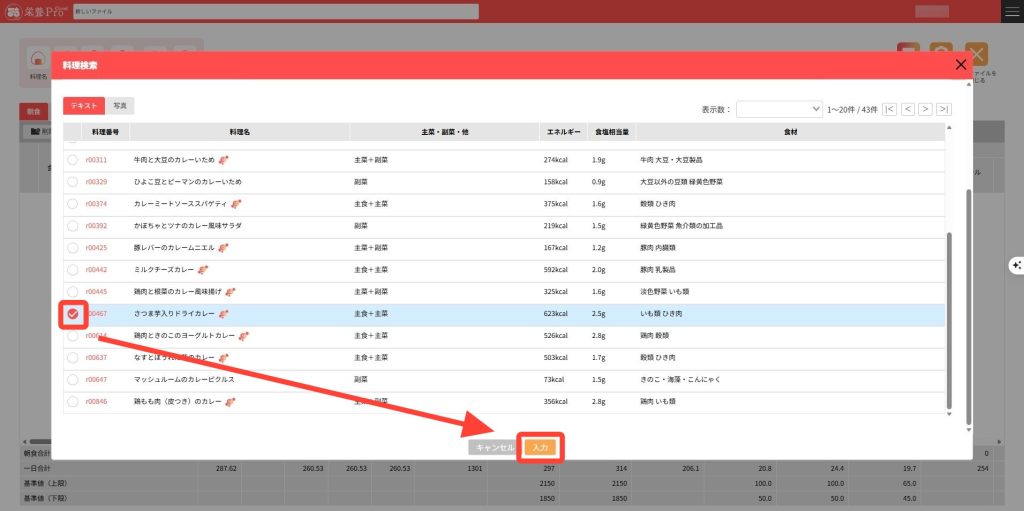The image size is (1024, 511).
Task: Close the 料理検索 dialog with the X
Action: [x=961, y=65]
